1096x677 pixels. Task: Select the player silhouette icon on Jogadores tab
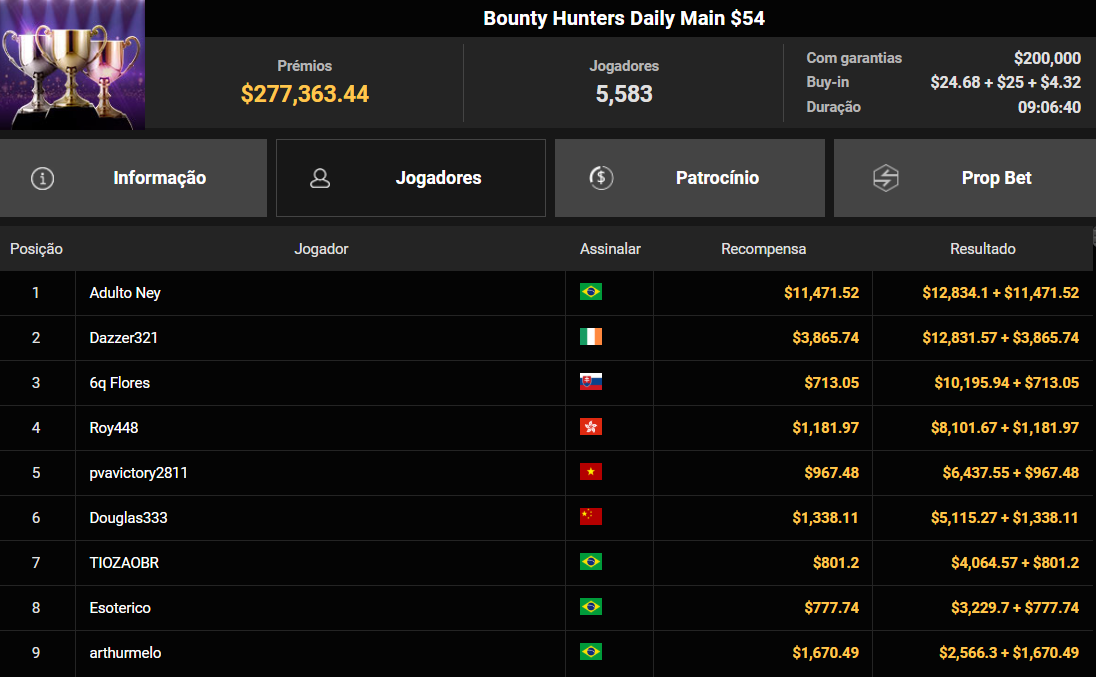(x=320, y=177)
